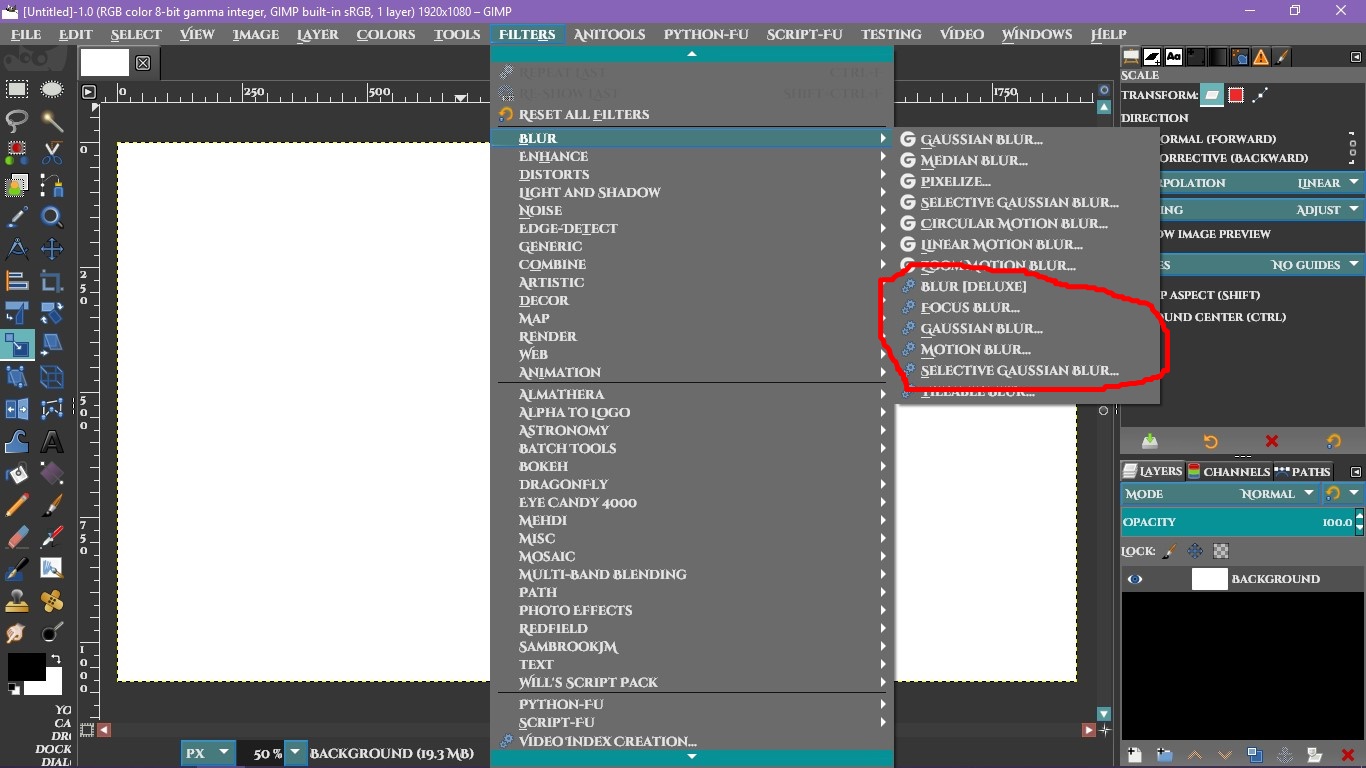
Task: Set transform target to Path
Action: (1260, 95)
